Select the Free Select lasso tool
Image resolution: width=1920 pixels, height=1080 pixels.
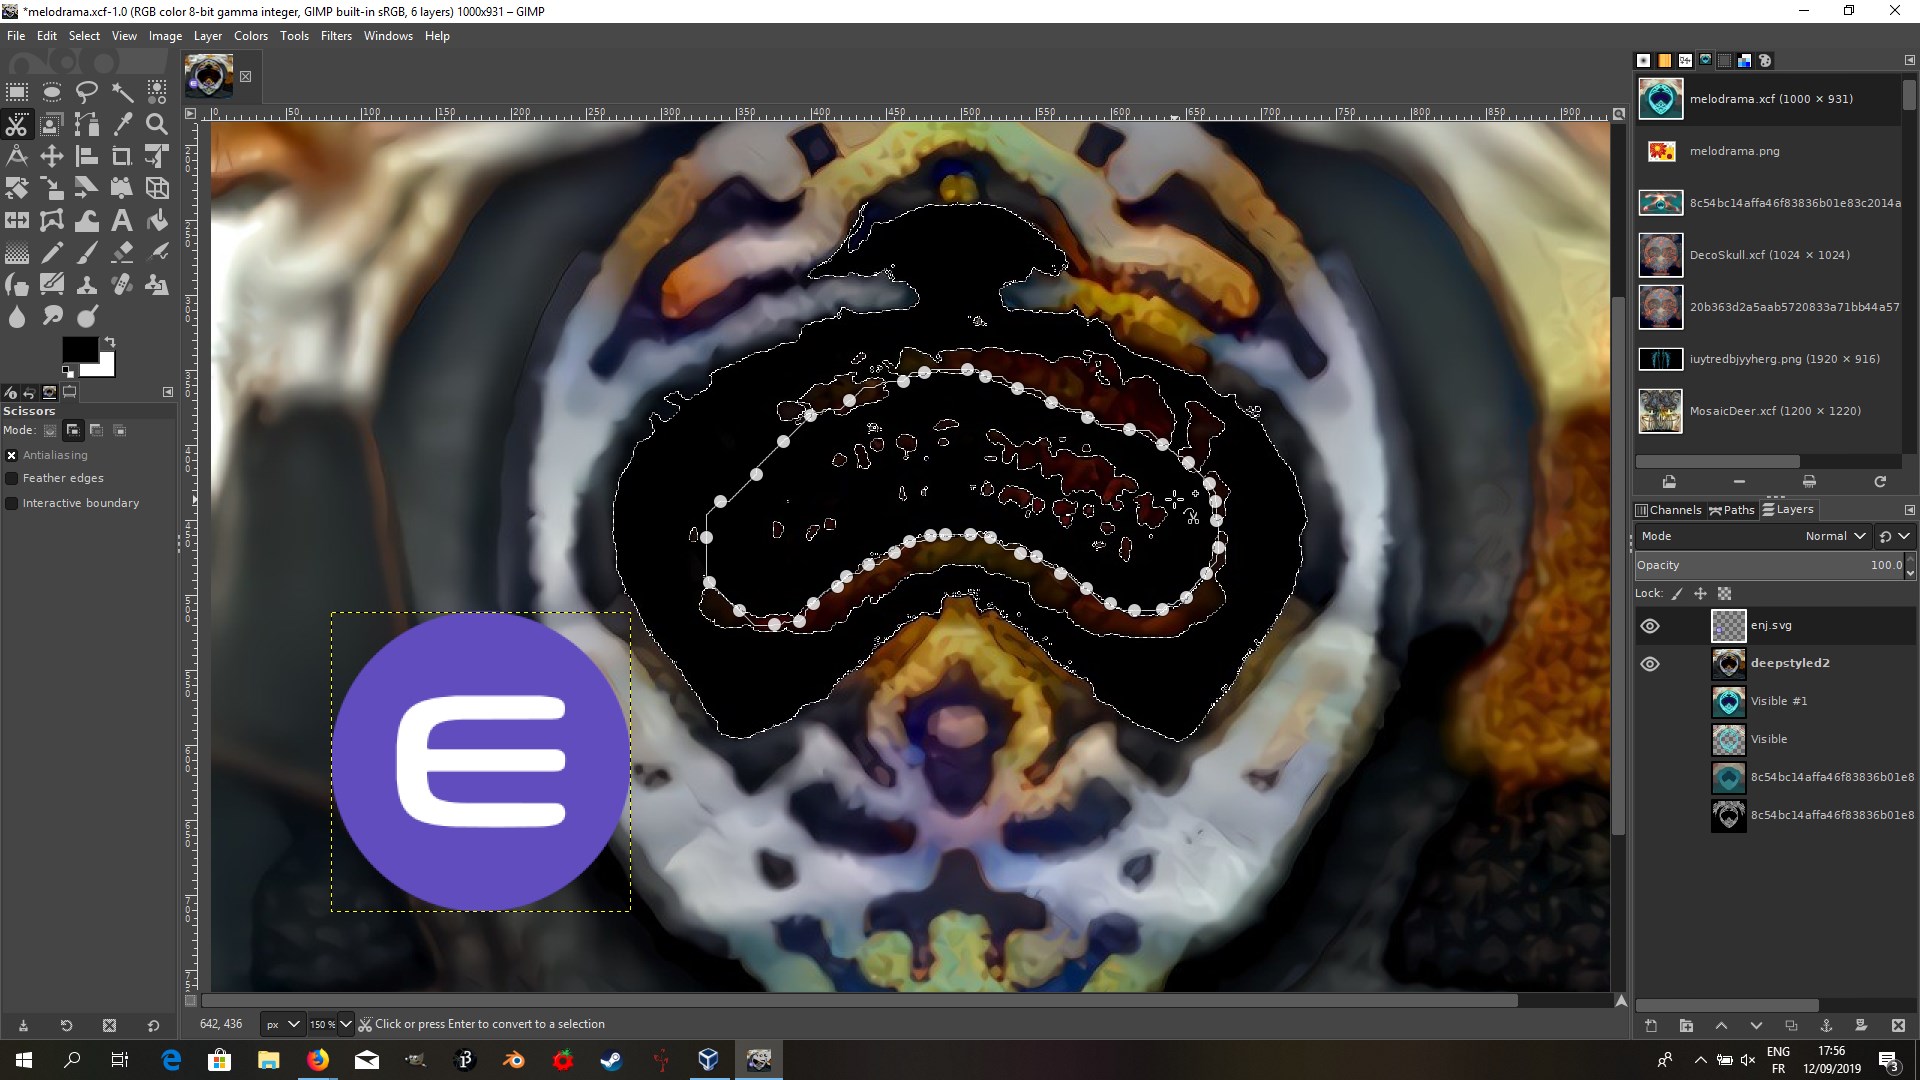87,93
